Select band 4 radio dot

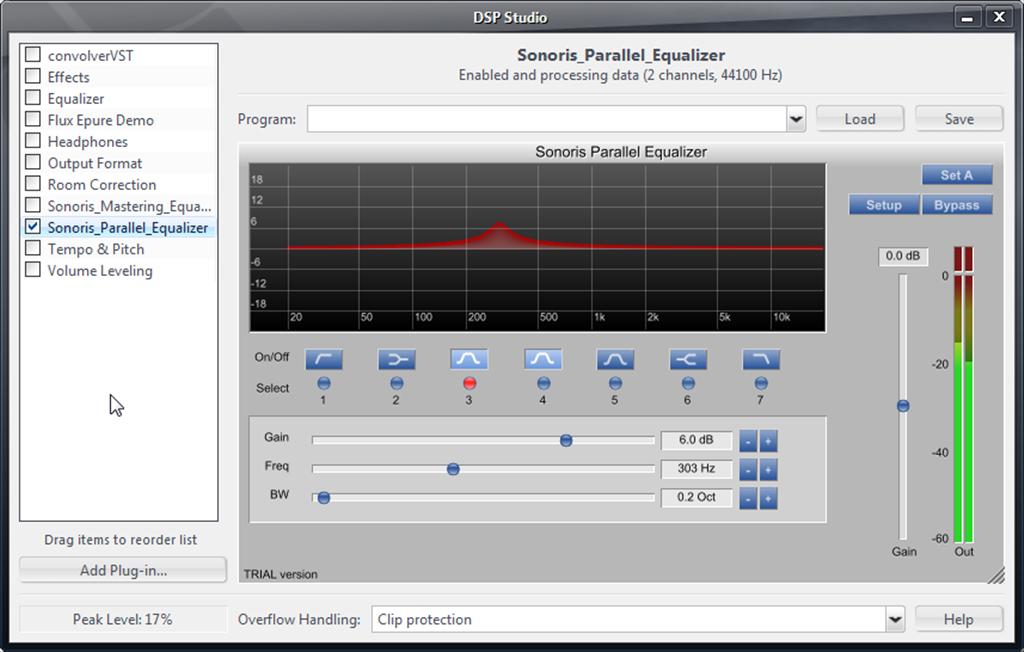tap(543, 383)
